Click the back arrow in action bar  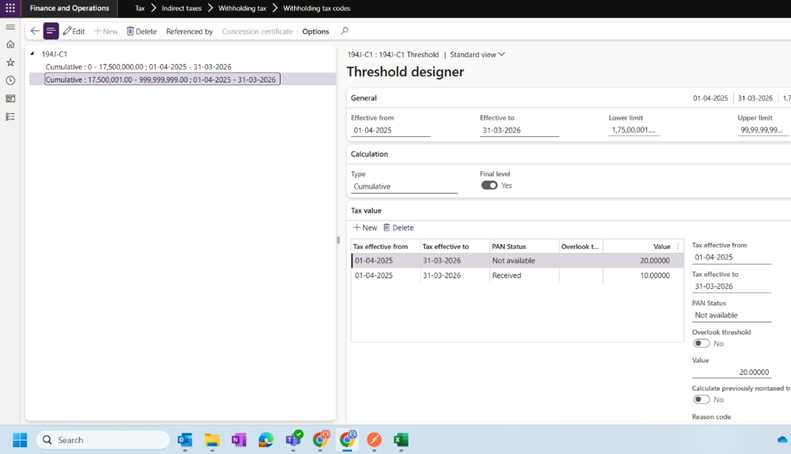pyautogui.click(x=35, y=31)
